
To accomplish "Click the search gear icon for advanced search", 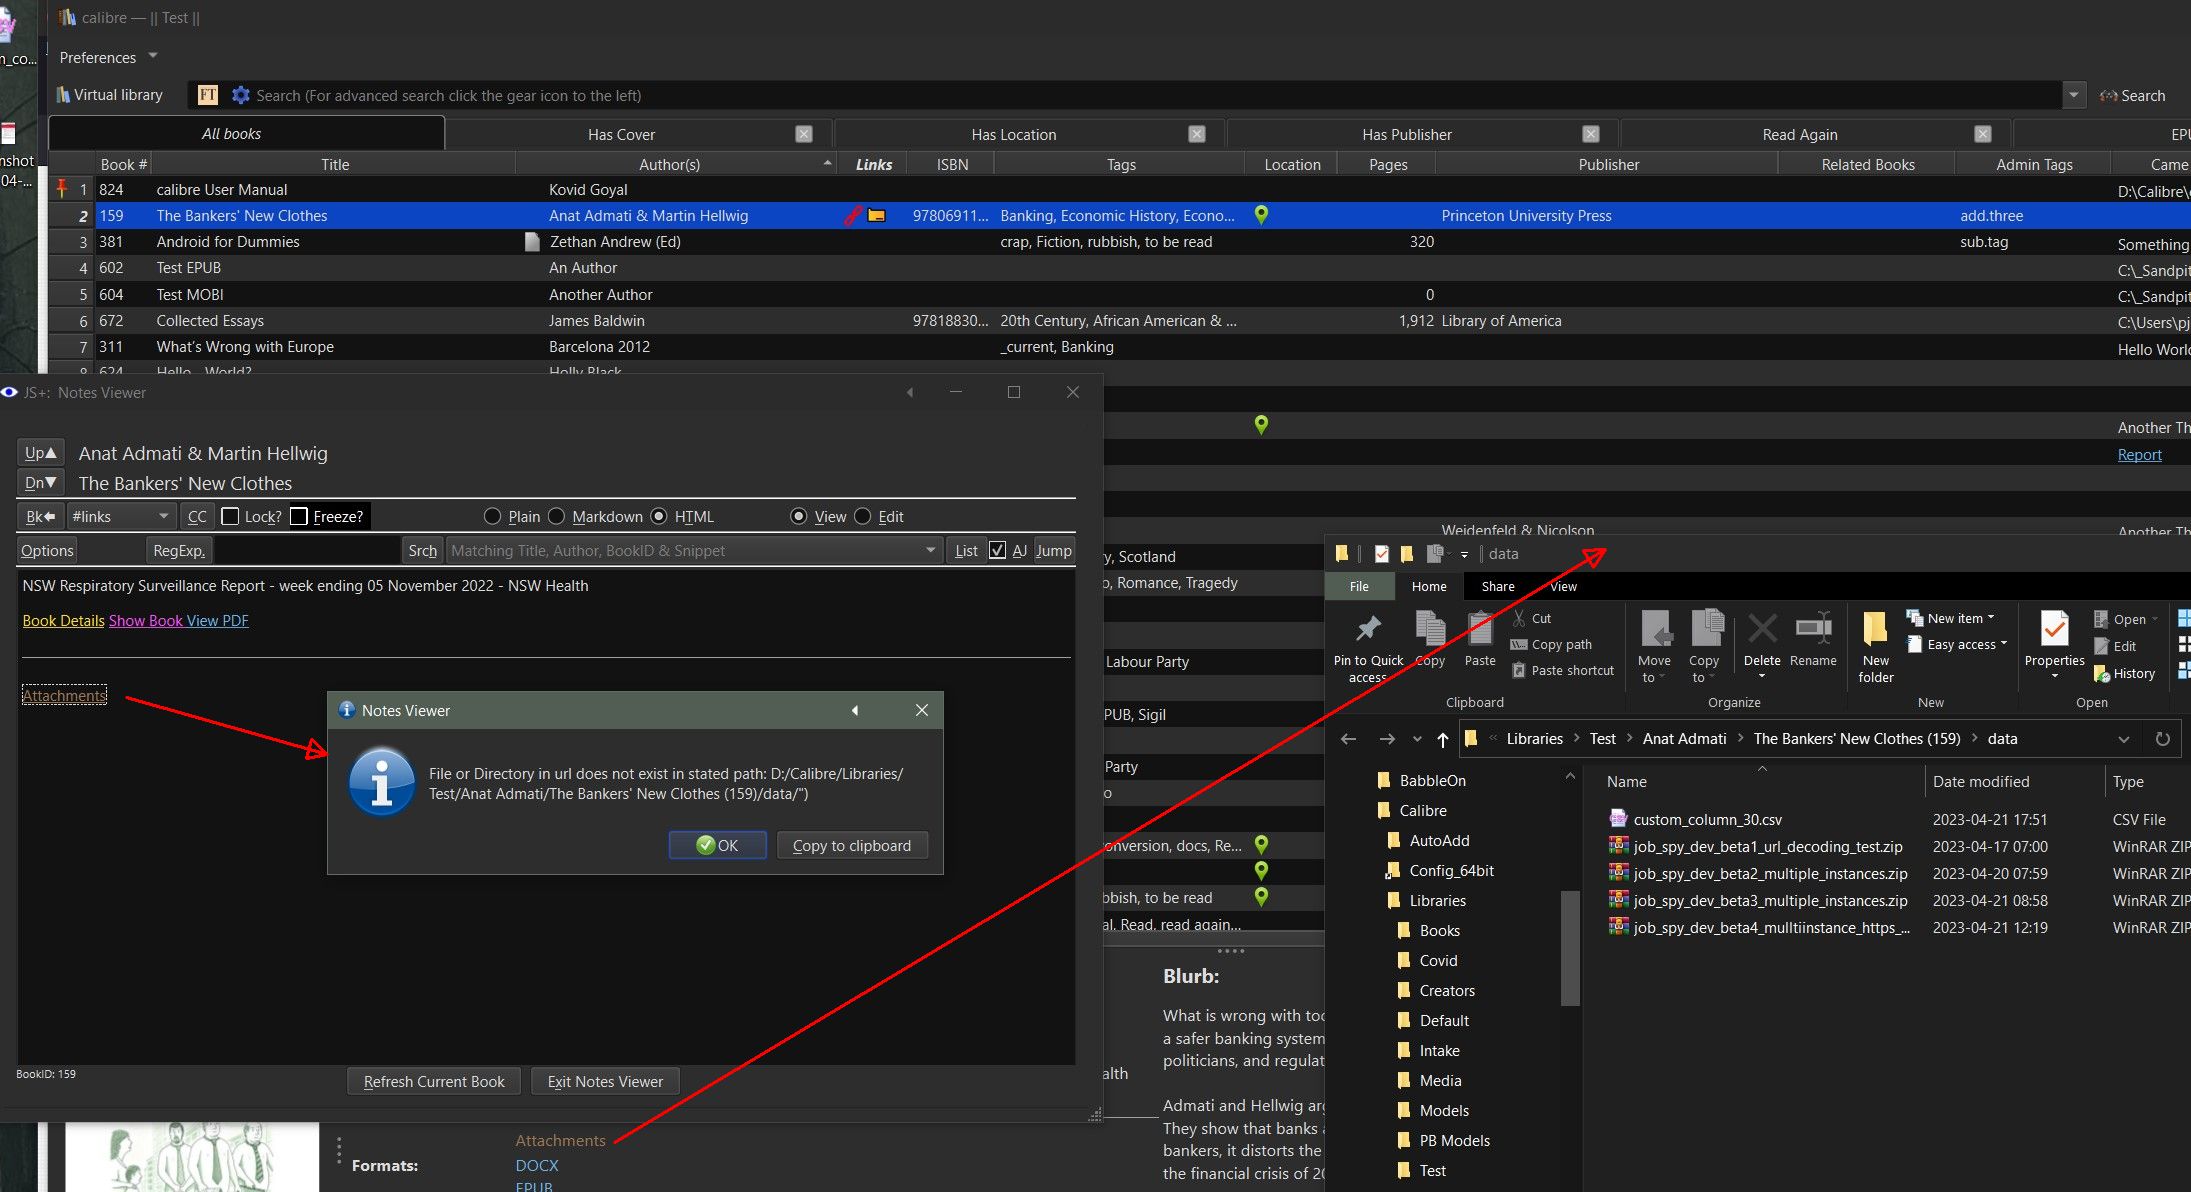I will 240,95.
